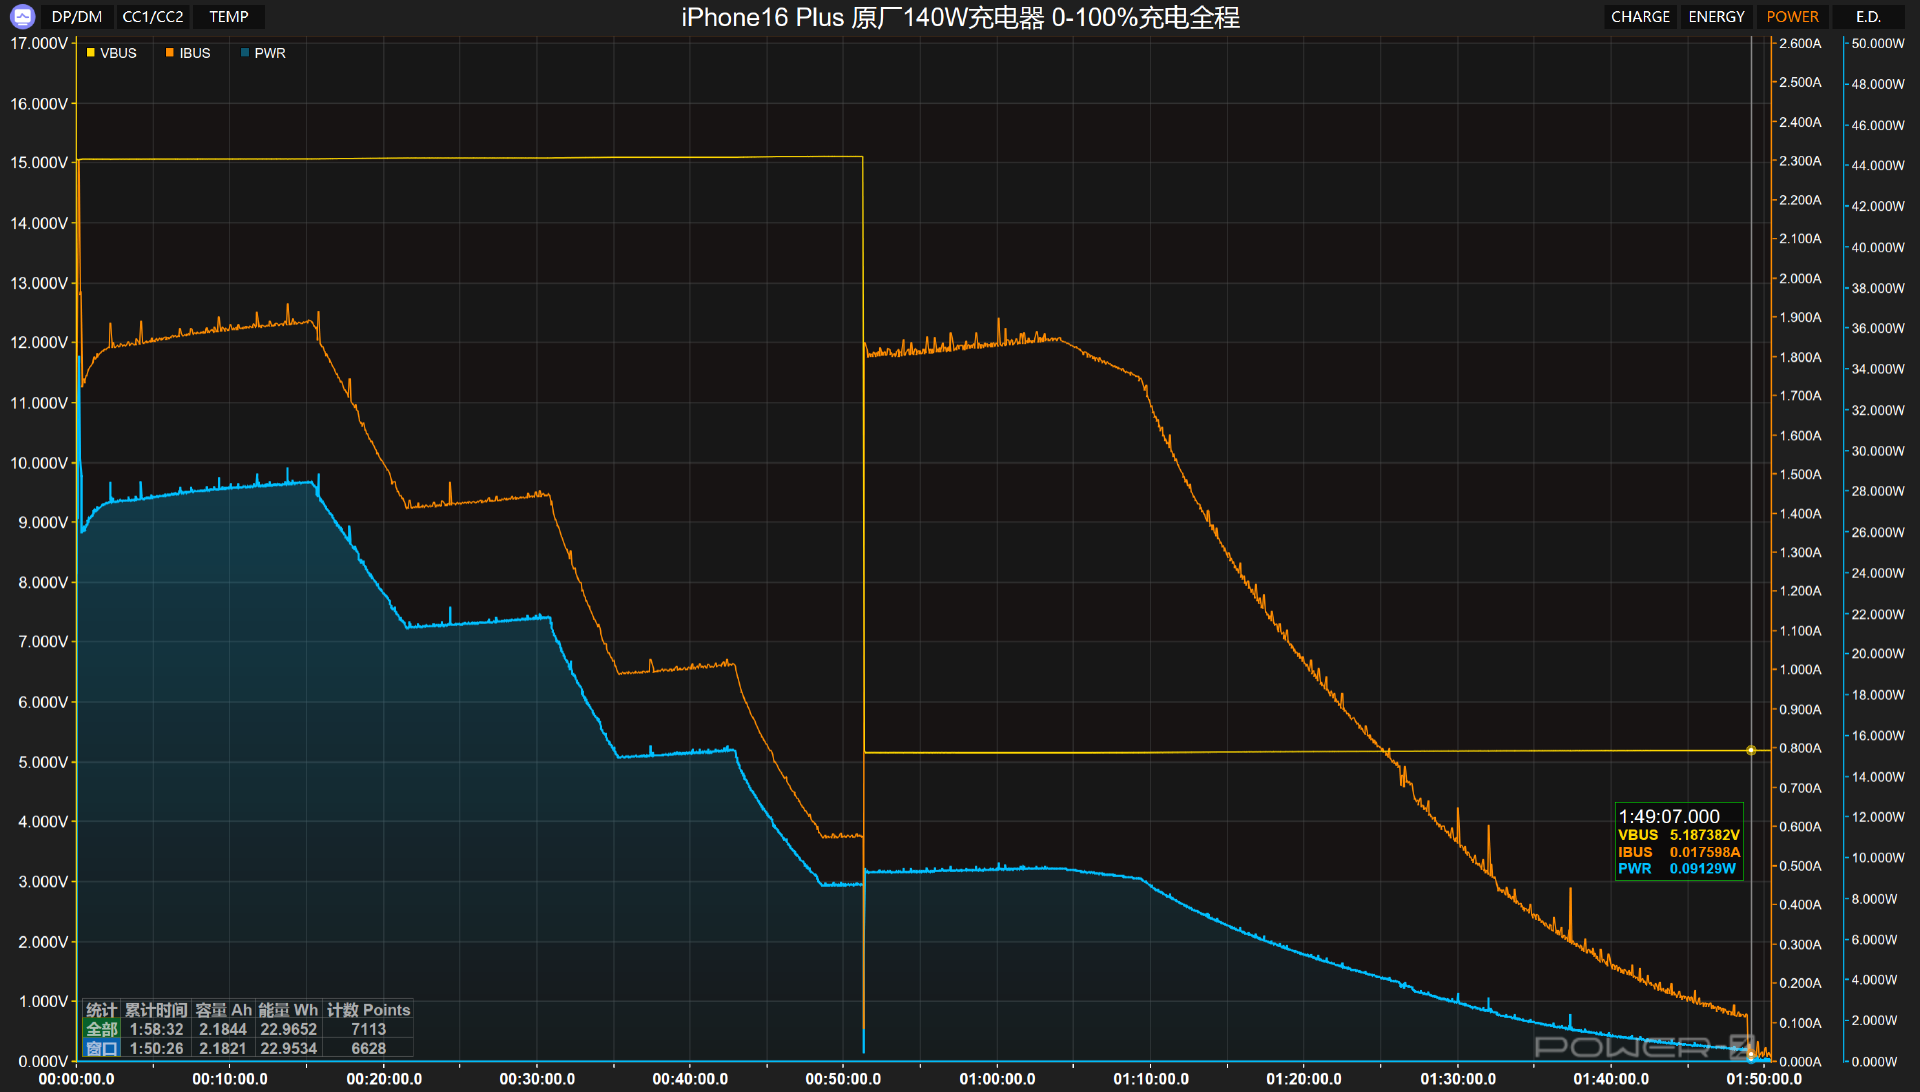Screen dimensions: 1920x1092
Task: Click the 01:30:00.0 time axis label
Action: (x=1458, y=1079)
